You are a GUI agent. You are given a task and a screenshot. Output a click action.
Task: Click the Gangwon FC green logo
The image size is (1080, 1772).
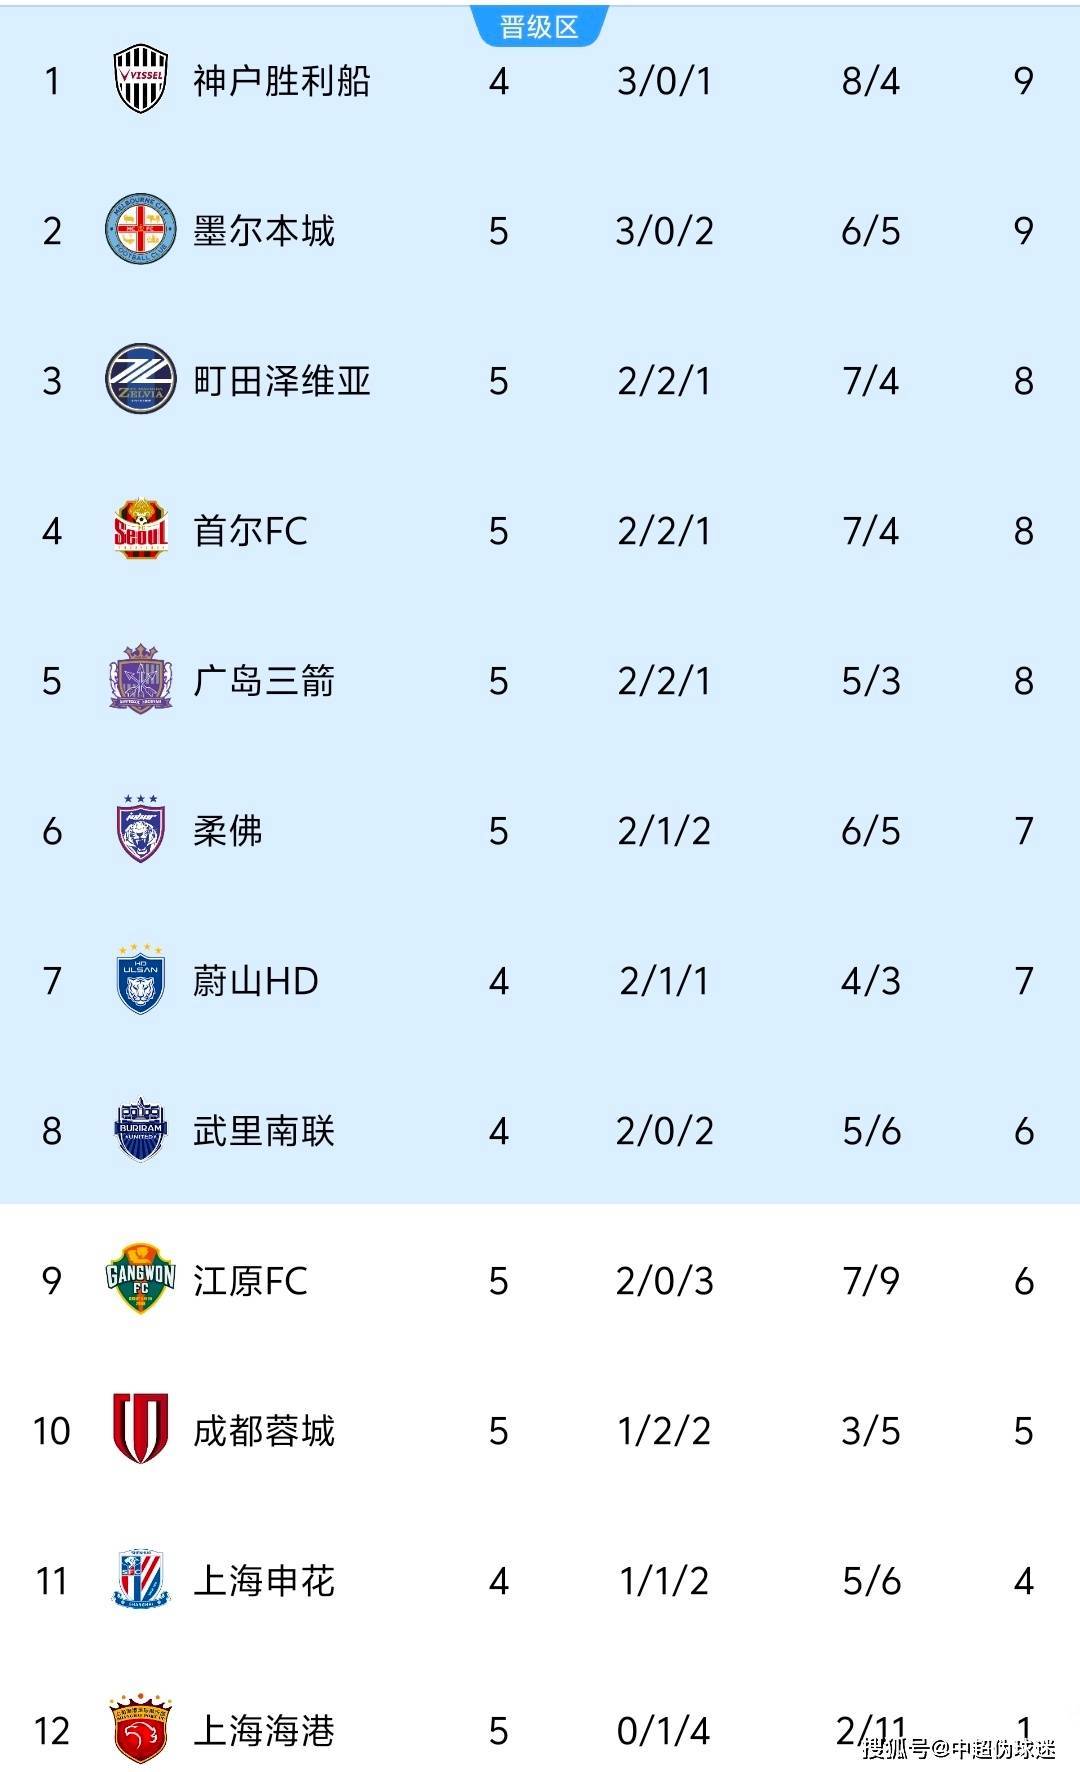coord(140,1279)
